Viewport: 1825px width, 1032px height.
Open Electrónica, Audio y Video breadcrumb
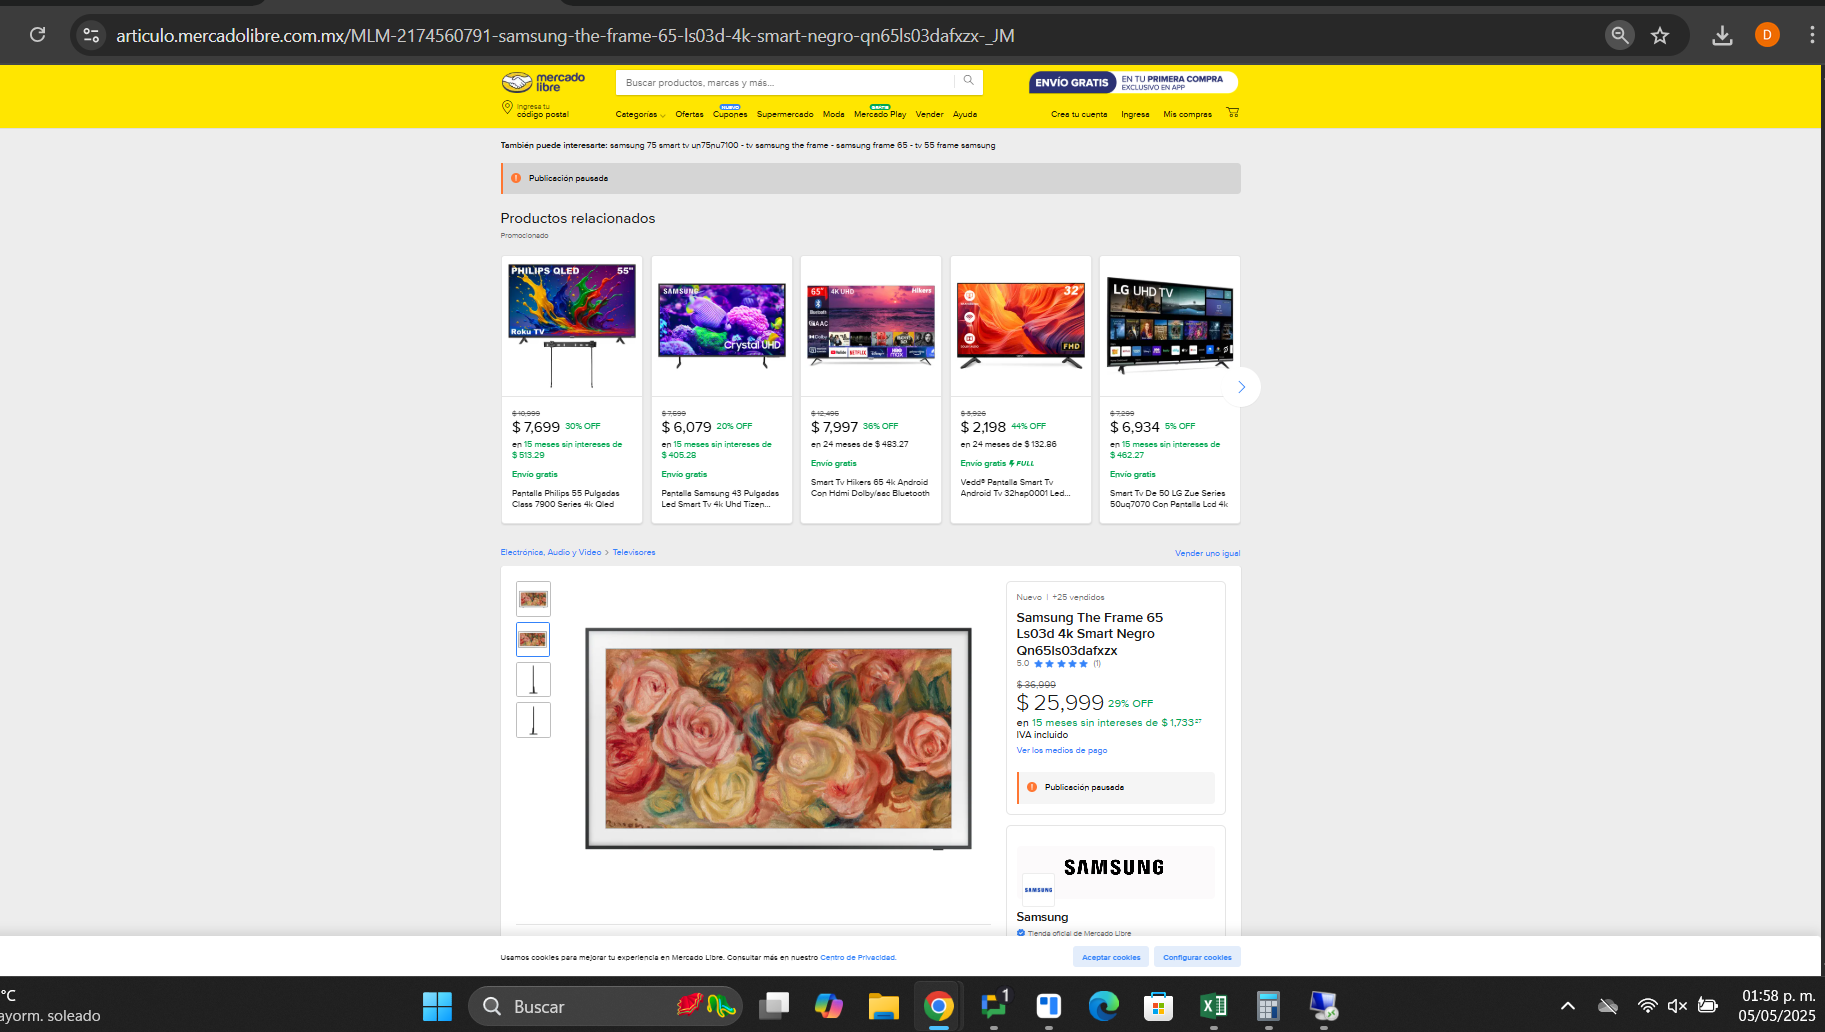(x=551, y=552)
